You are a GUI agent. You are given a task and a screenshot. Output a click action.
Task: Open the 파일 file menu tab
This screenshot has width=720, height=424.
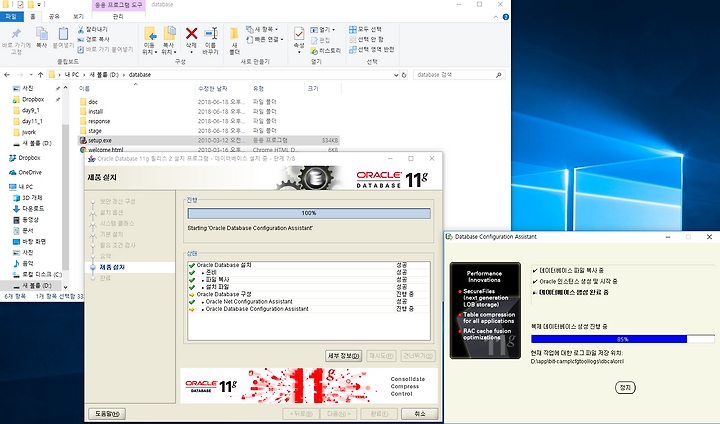click(11, 17)
